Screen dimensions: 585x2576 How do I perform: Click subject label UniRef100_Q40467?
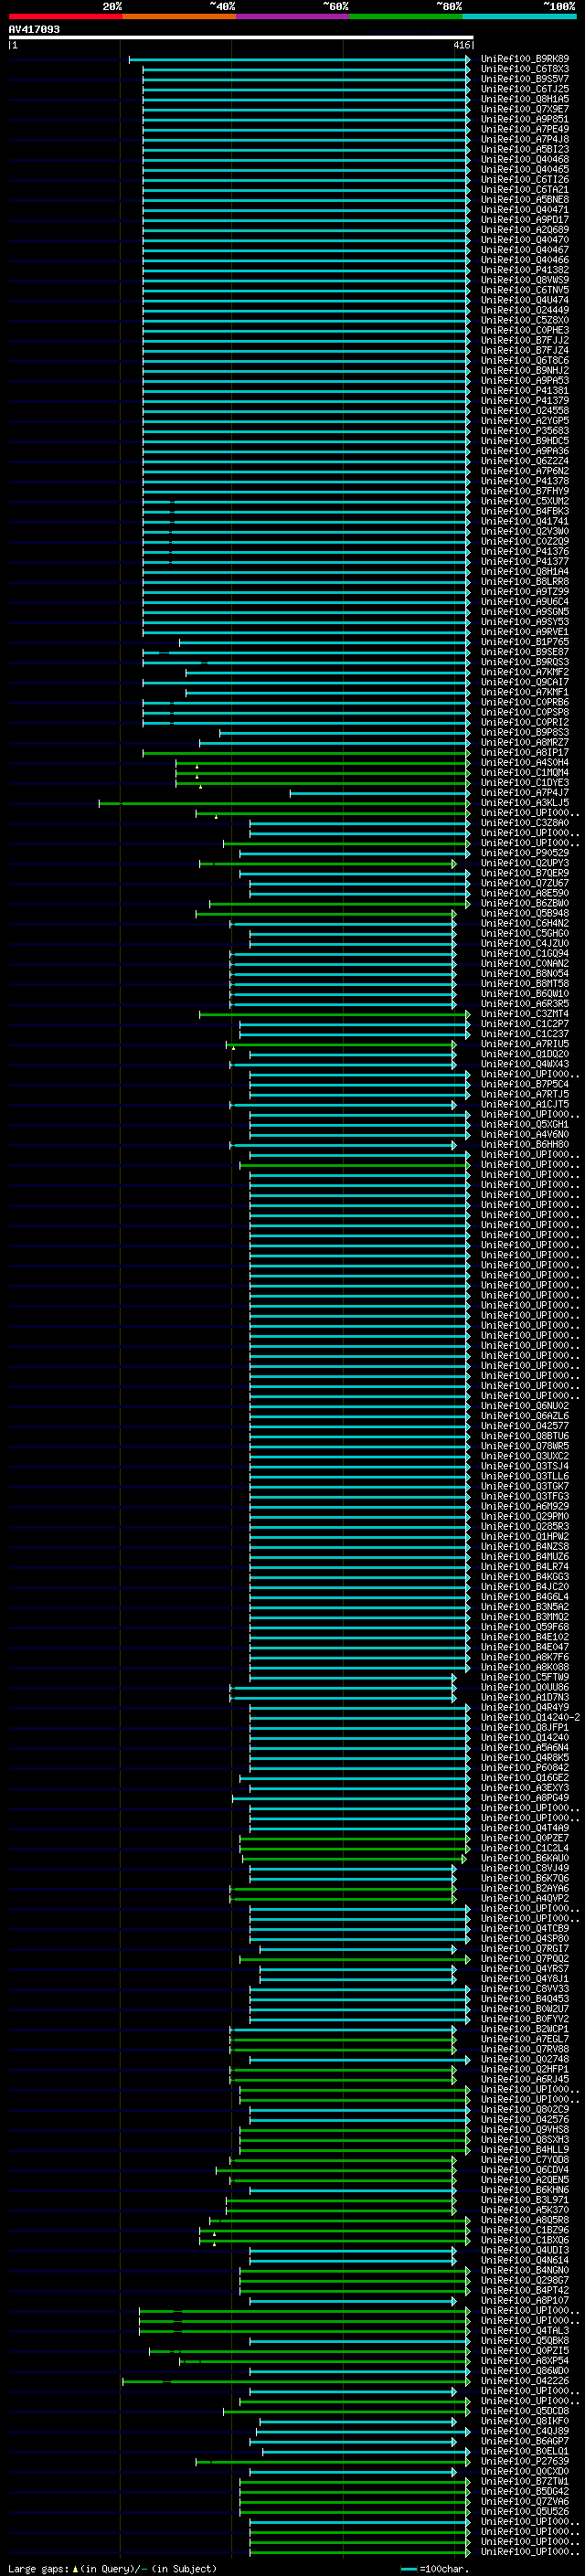[525, 250]
